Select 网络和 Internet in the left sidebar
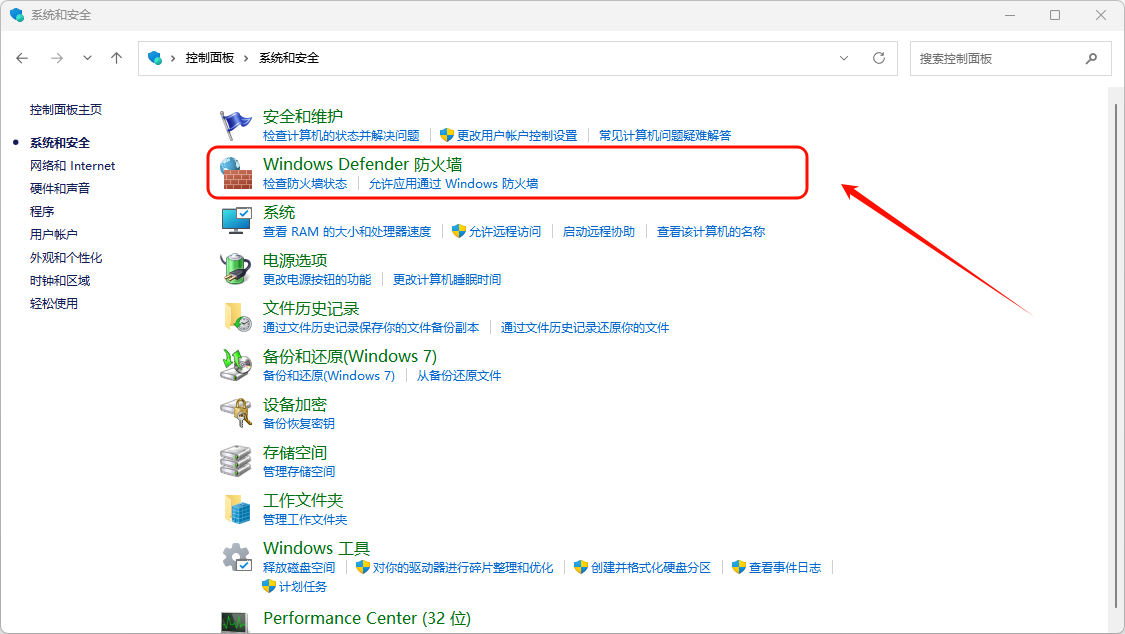This screenshot has width=1125, height=634. click(72, 166)
